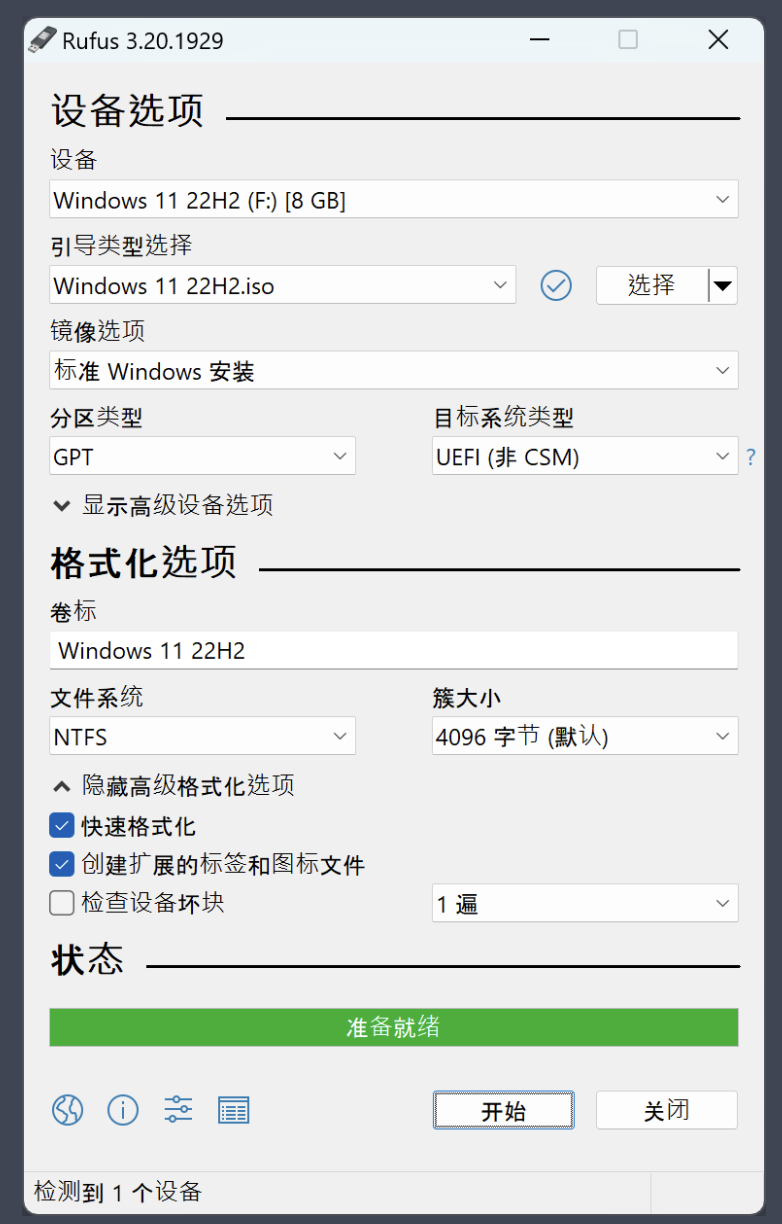The image size is (782, 1224).
Task: Open the settings sliders icon
Action: tap(178, 1110)
